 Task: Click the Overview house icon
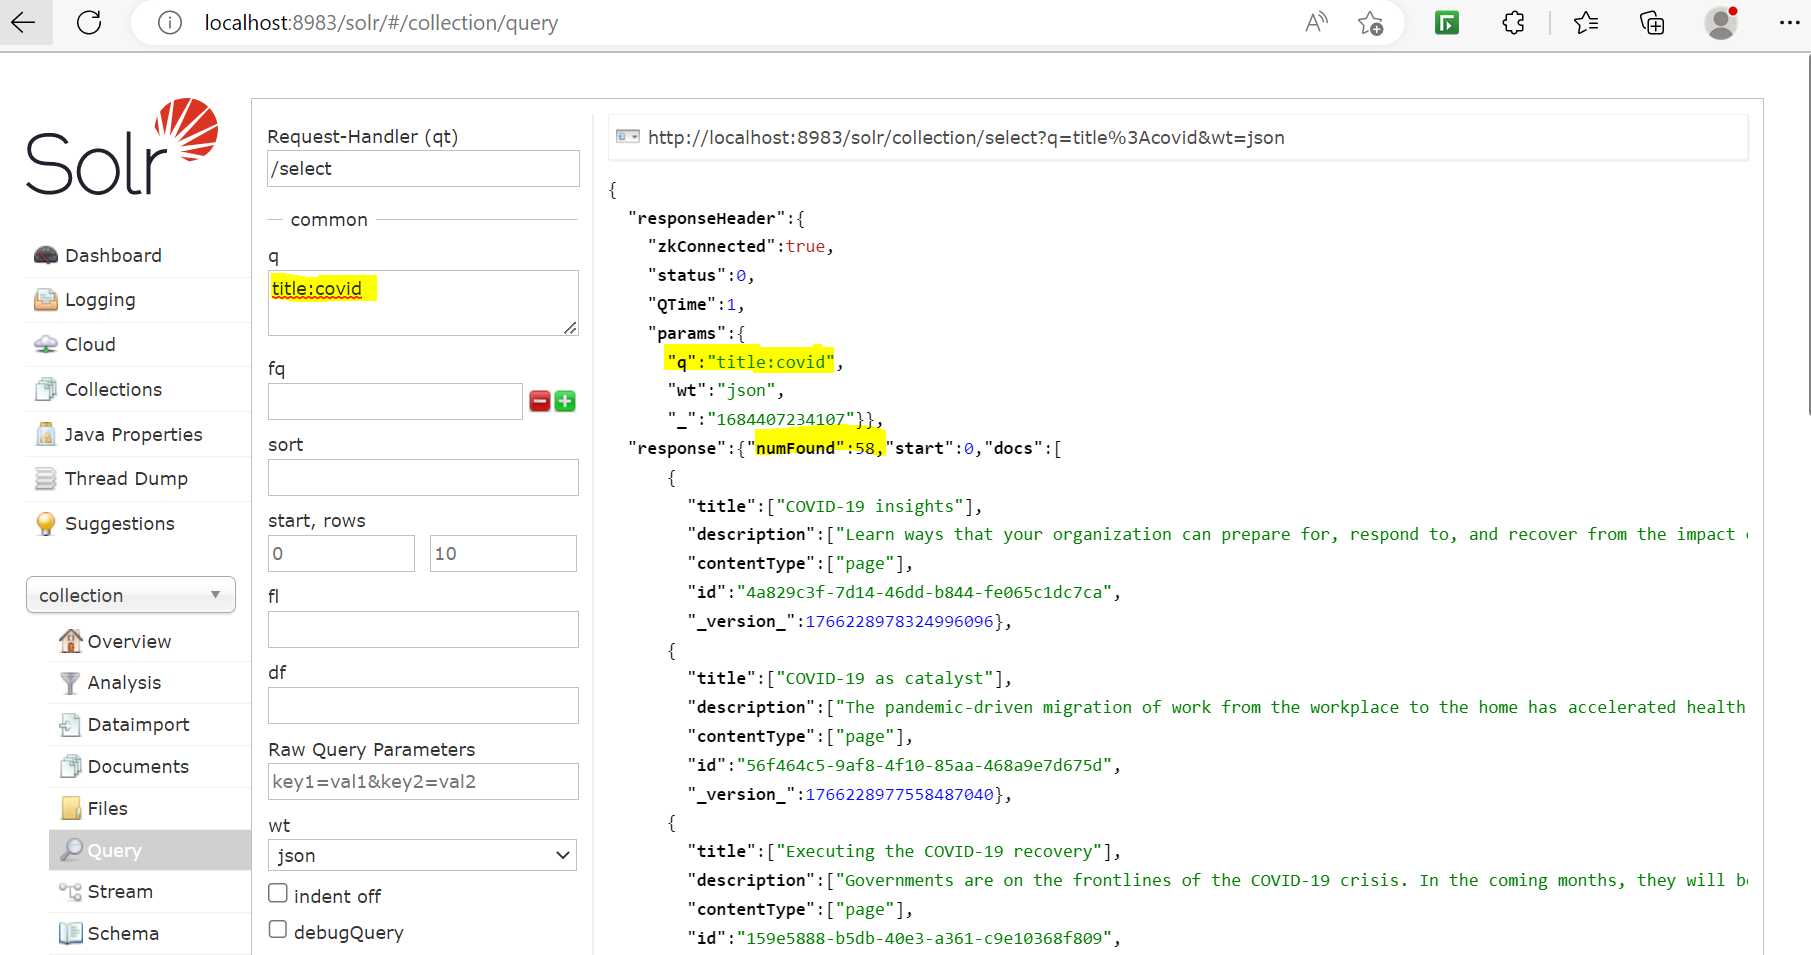pyautogui.click(x=70, y=641)
